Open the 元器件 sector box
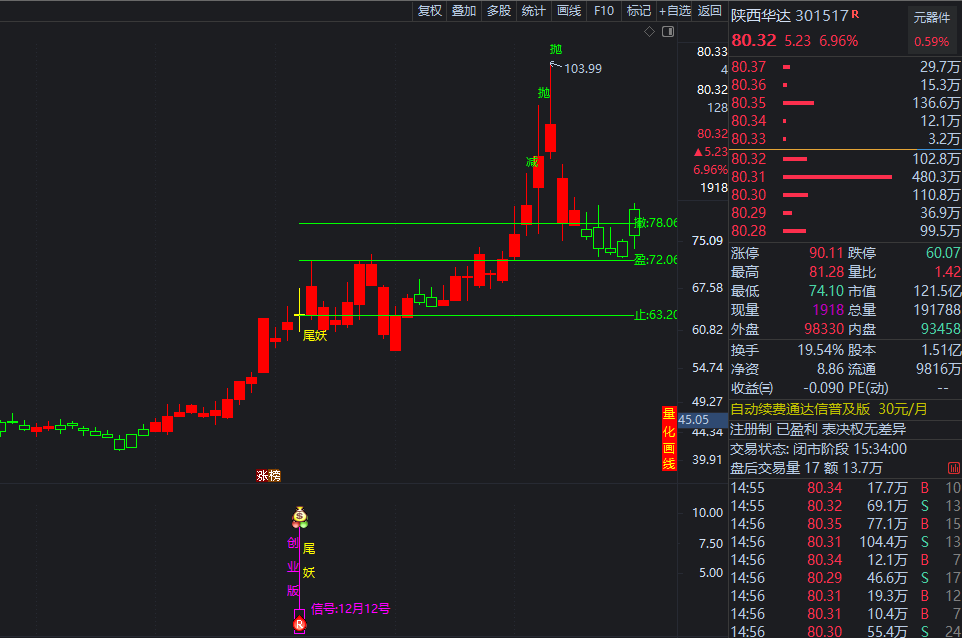 (931, 17)
